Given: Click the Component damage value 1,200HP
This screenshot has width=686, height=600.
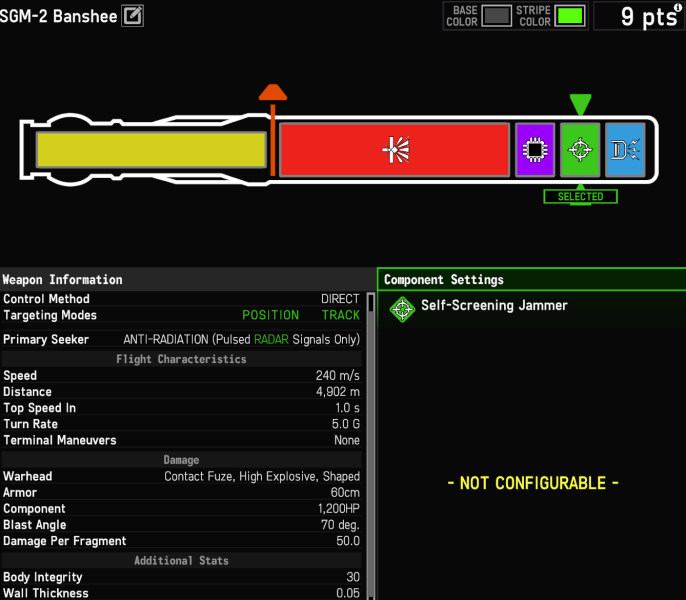Looking at the screenshot, I should pyautogui.click(x=339, y=509).
